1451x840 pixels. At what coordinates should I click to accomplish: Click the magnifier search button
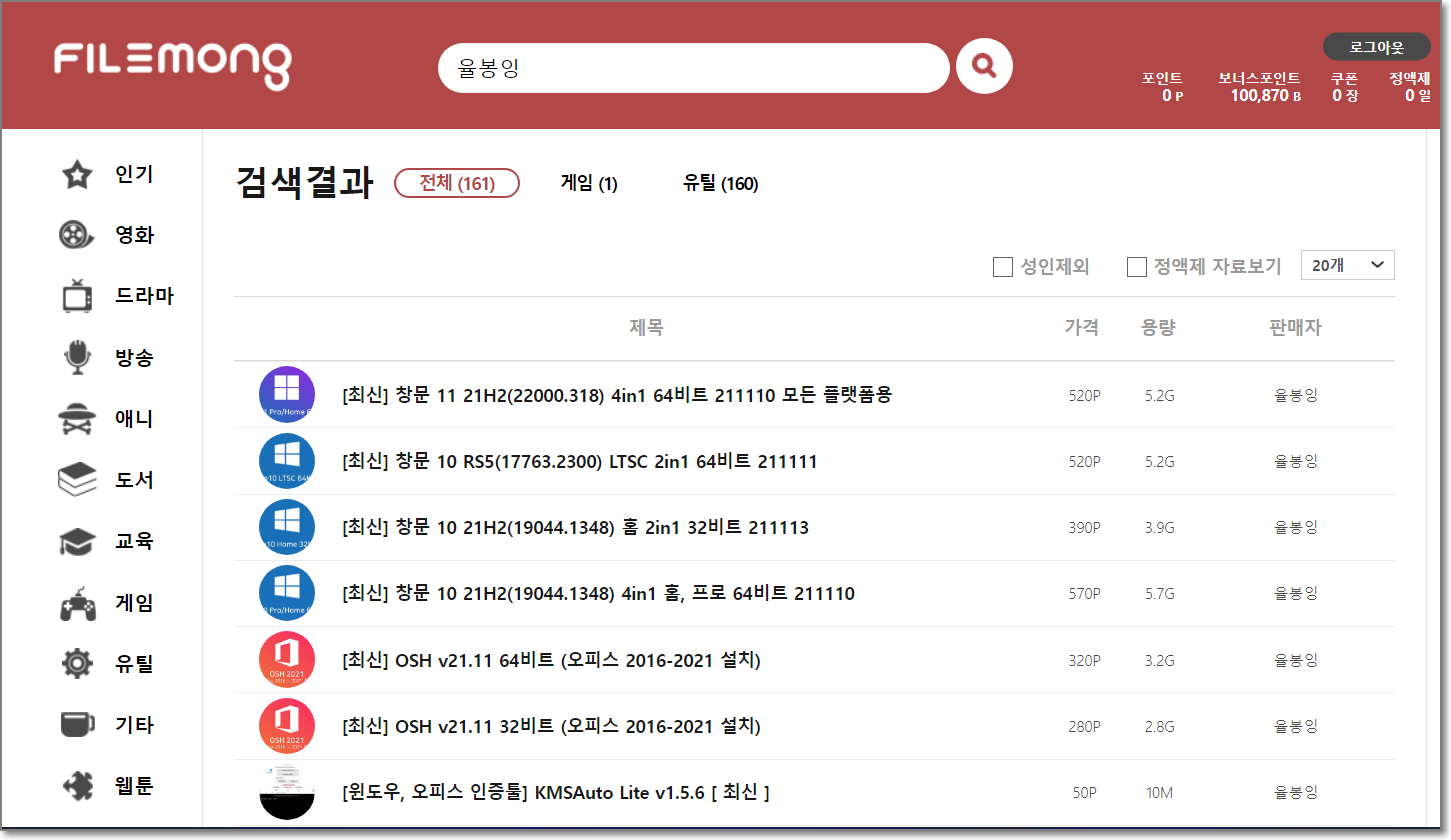984,67
